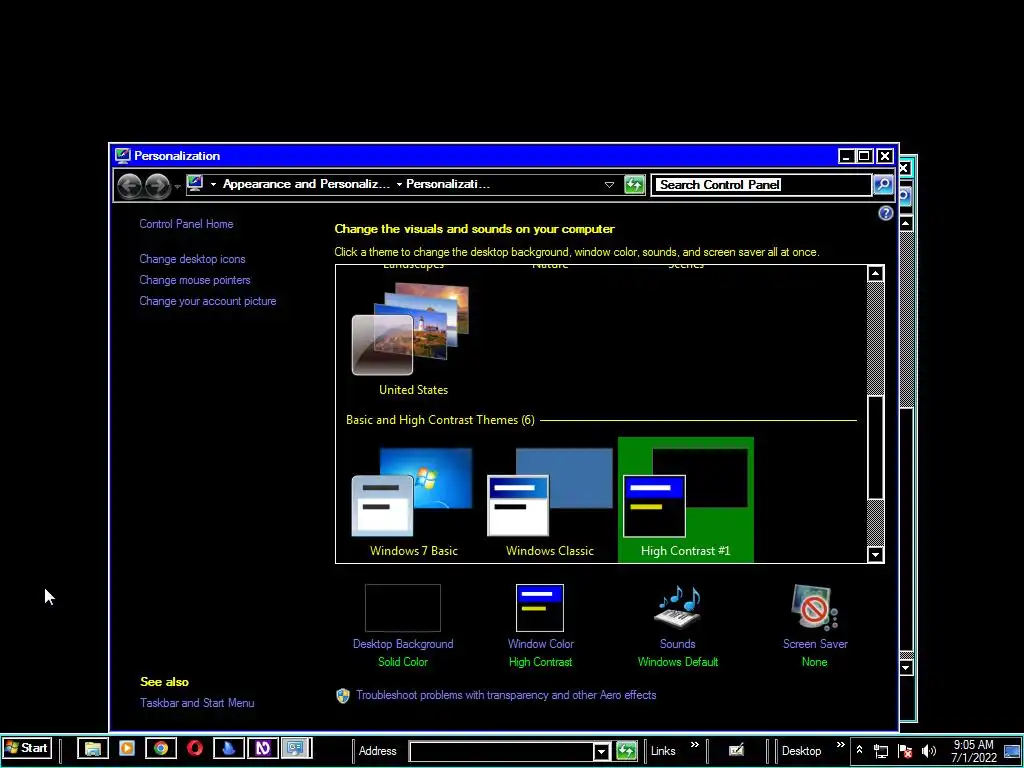Open Help via the question mark icon
Image resolution: width=1024 pixels, height=768 pixels.
(886, 213)
